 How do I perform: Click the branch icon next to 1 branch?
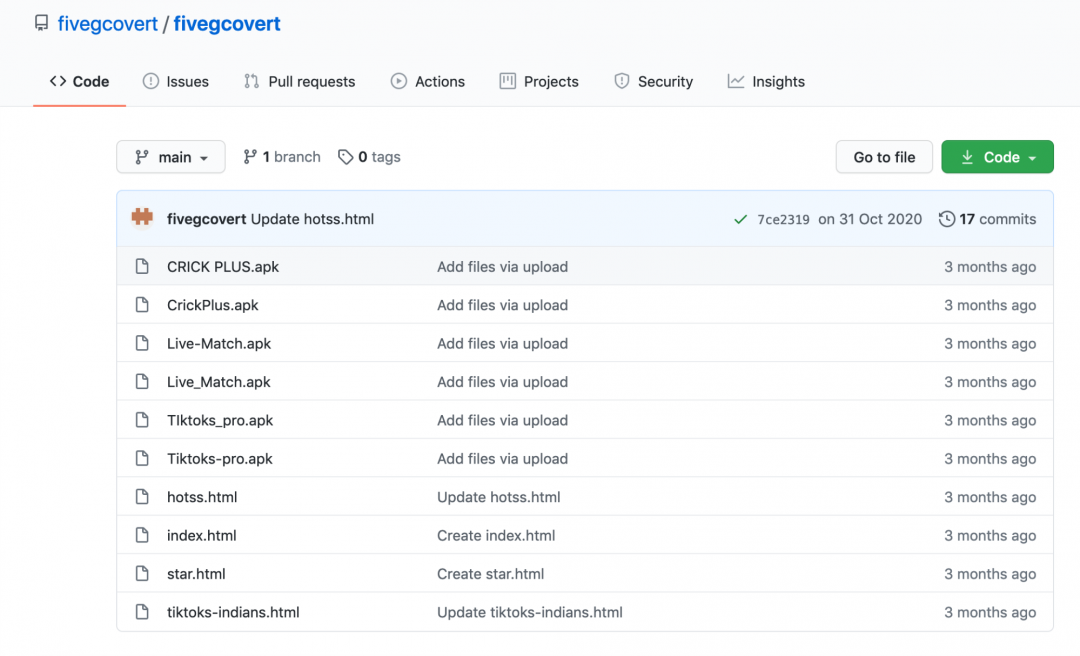pos(250,157)
